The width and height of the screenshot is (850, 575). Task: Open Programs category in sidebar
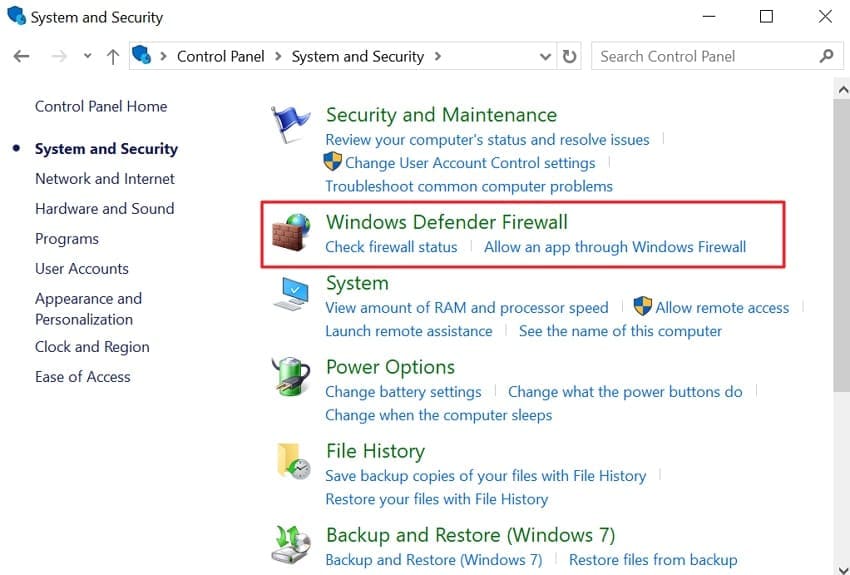67,239
